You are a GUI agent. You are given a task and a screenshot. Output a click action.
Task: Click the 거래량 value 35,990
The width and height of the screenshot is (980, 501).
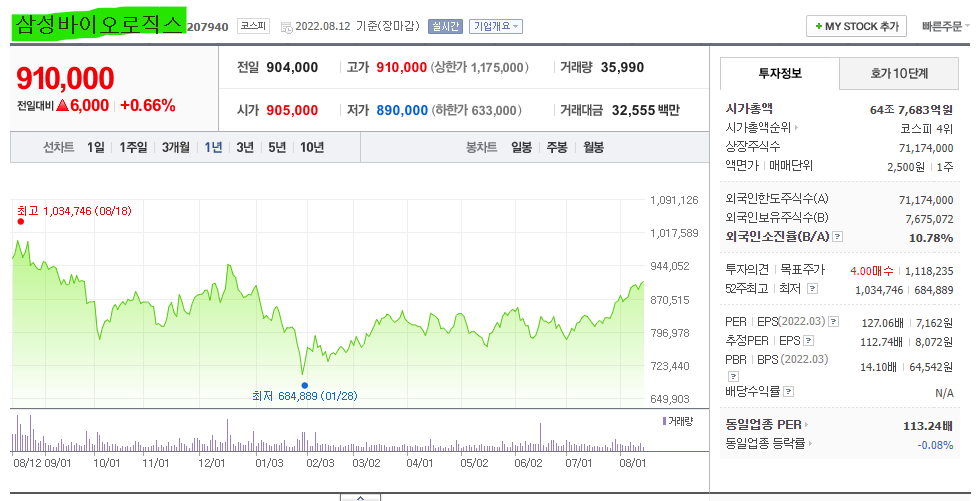622,67
